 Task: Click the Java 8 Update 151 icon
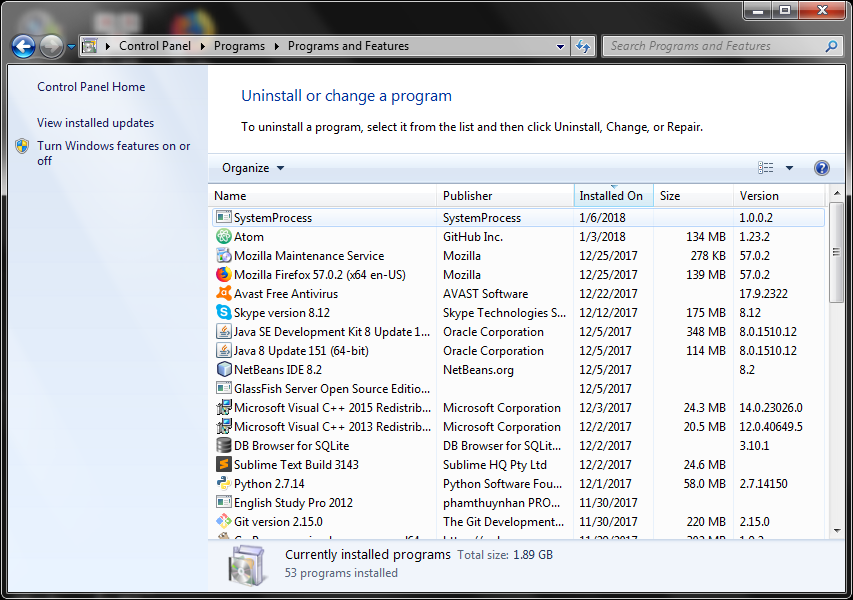pos(224,351)
